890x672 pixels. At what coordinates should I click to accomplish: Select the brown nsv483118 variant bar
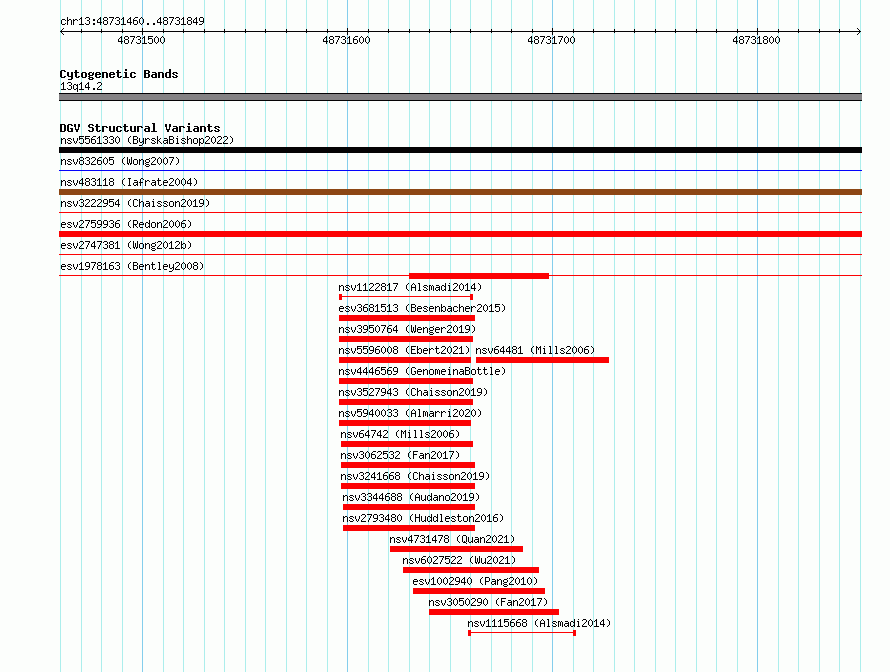pos(460,192)
